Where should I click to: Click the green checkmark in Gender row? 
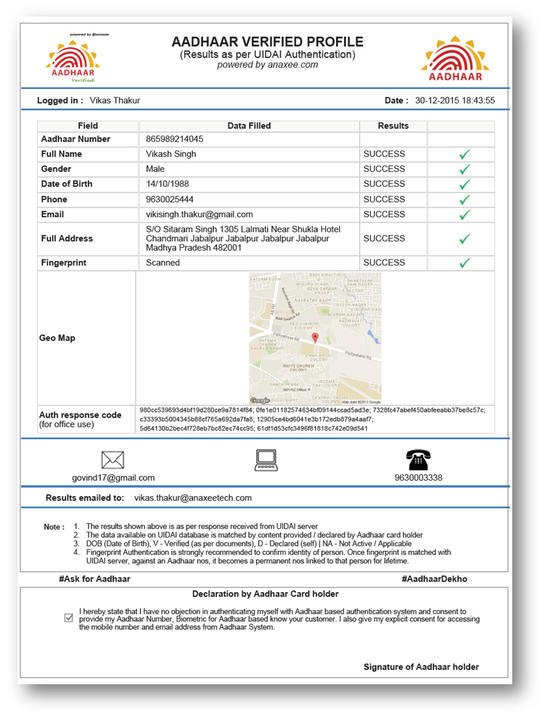click(464, 169)
